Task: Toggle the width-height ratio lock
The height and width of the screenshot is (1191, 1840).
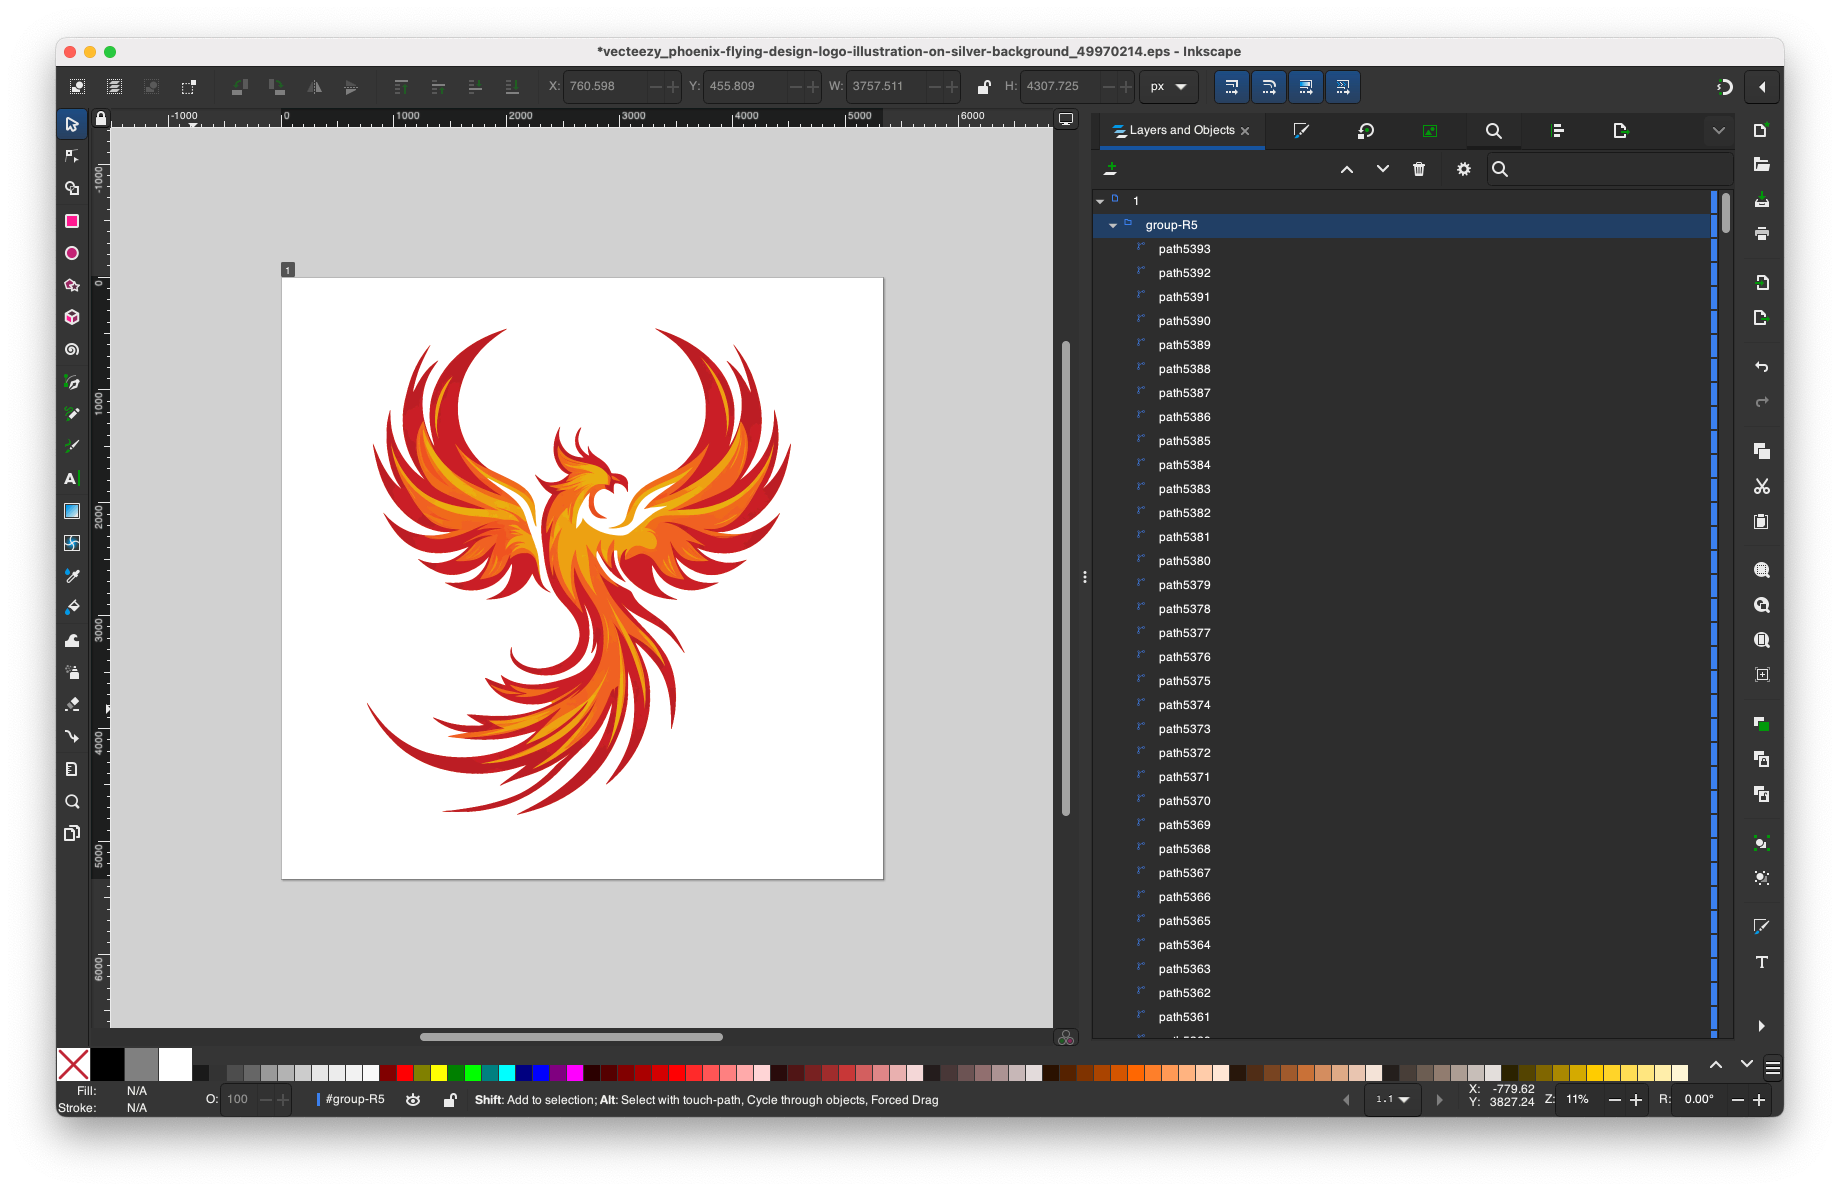Action: point(984,87)
